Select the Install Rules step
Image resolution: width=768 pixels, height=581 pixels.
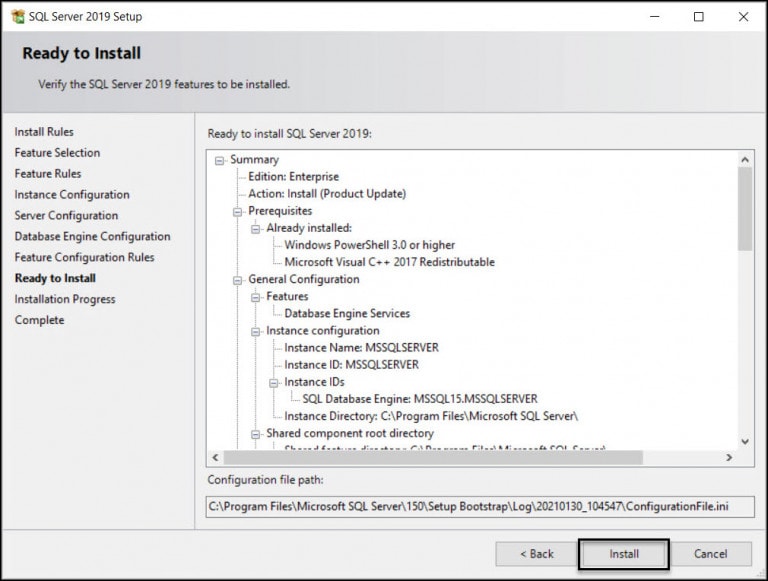[44, 132]
